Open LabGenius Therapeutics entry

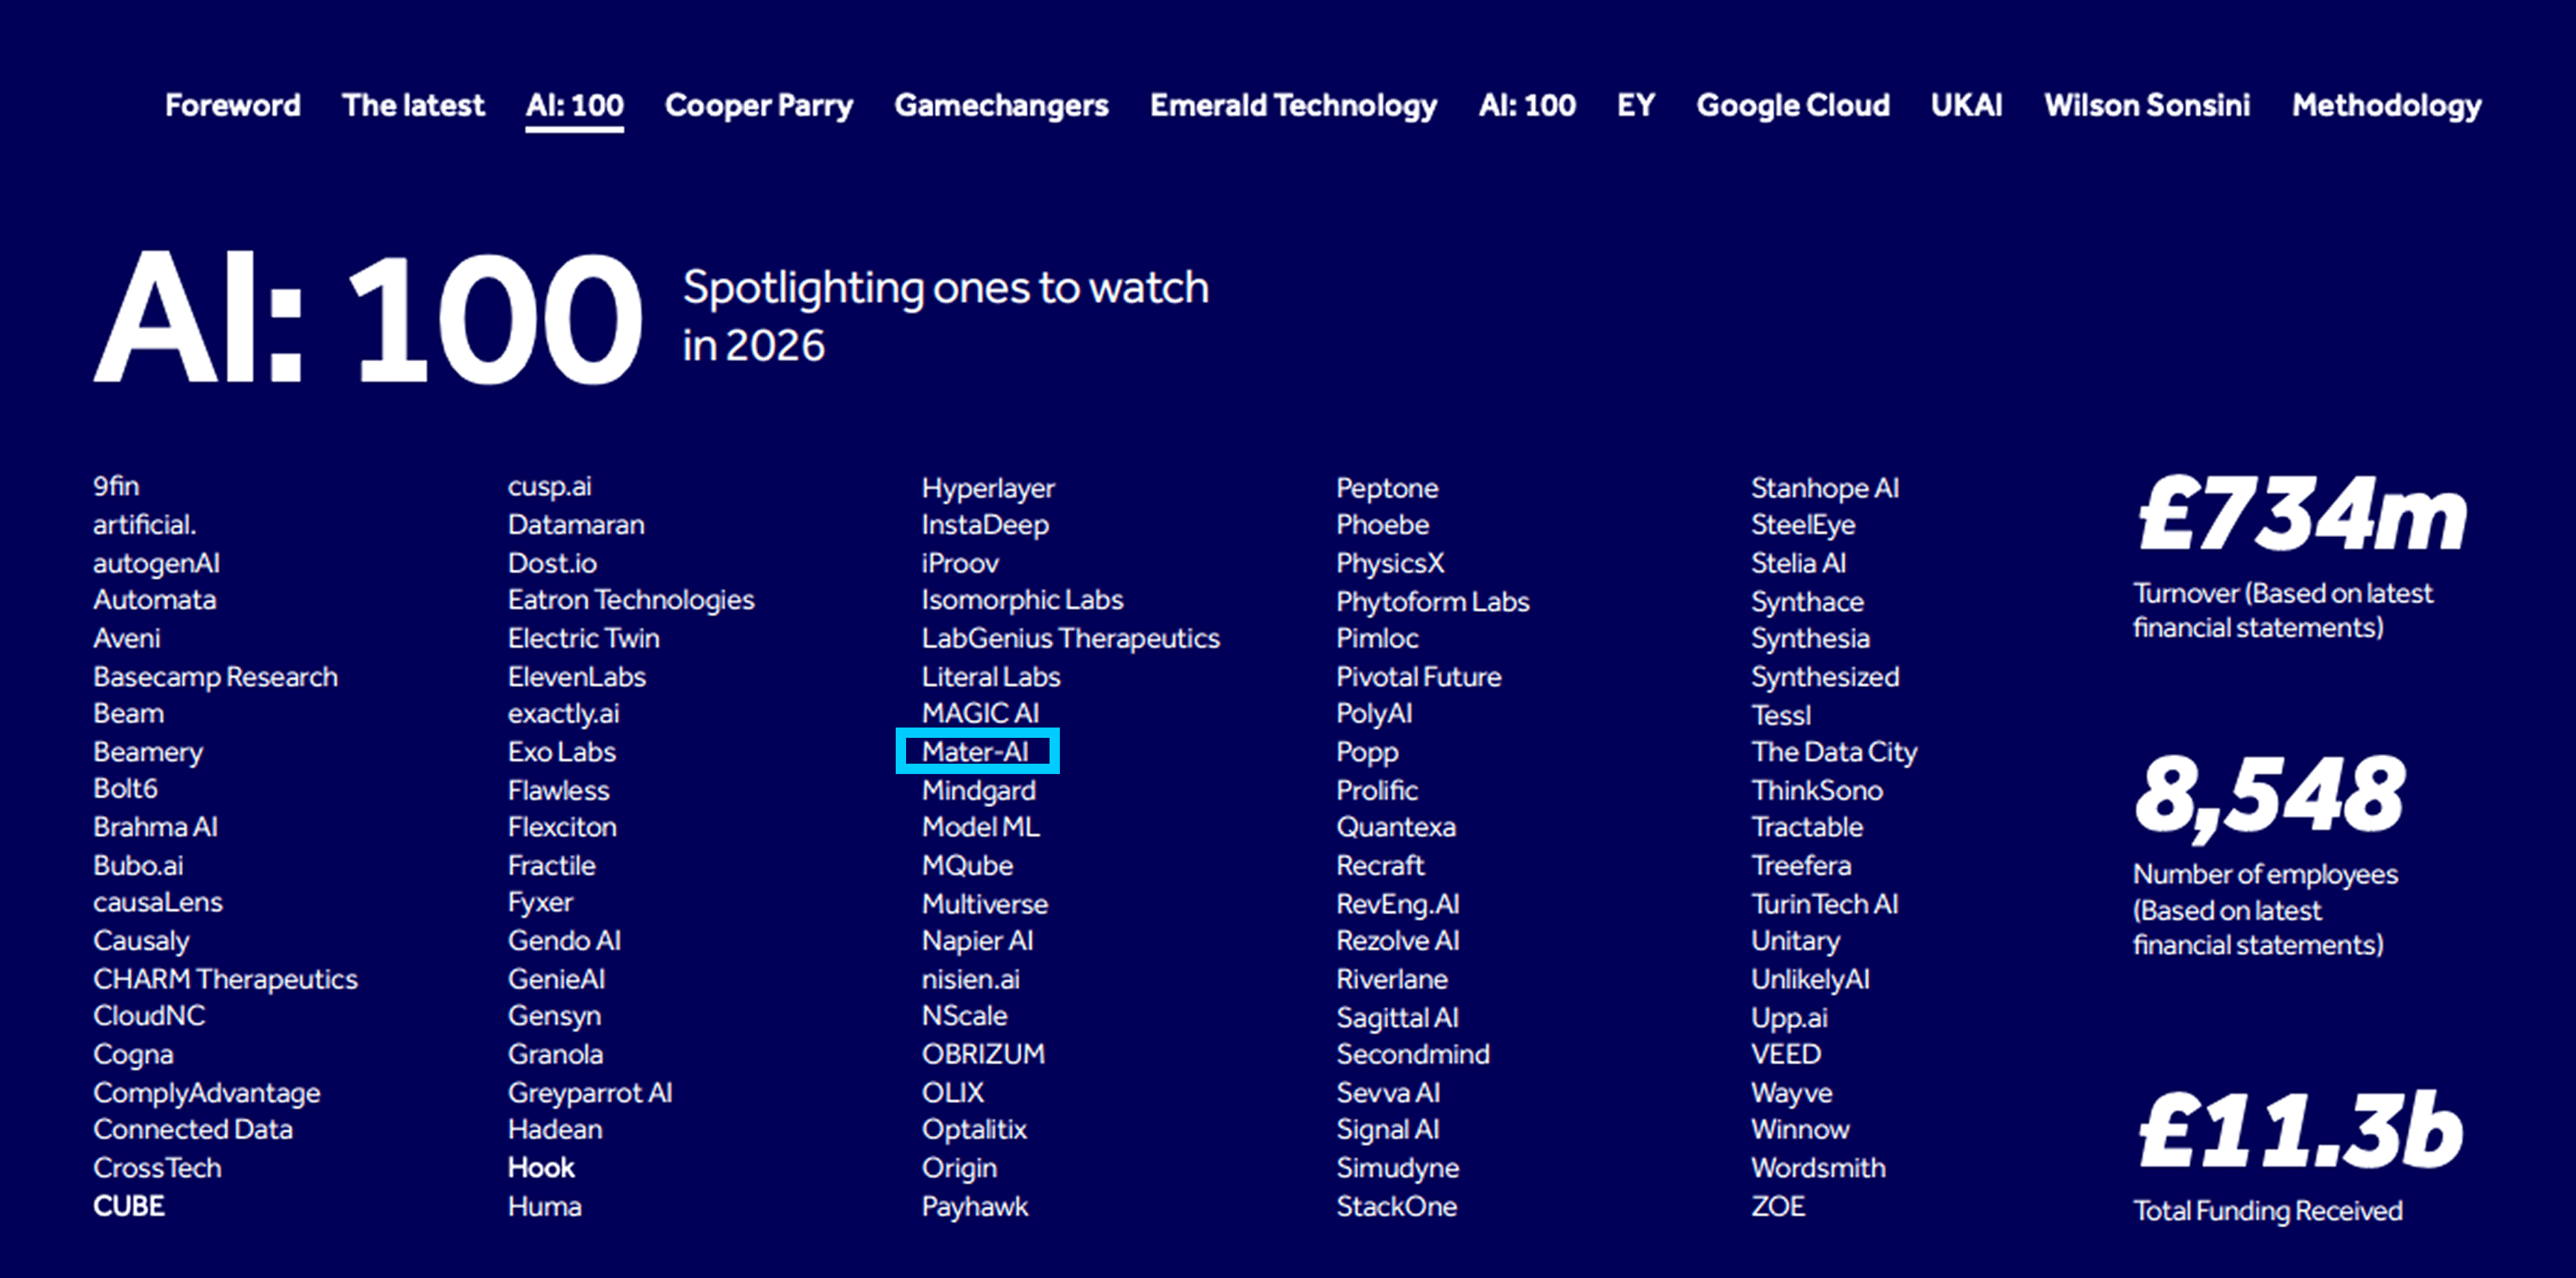pos(1071,639)
